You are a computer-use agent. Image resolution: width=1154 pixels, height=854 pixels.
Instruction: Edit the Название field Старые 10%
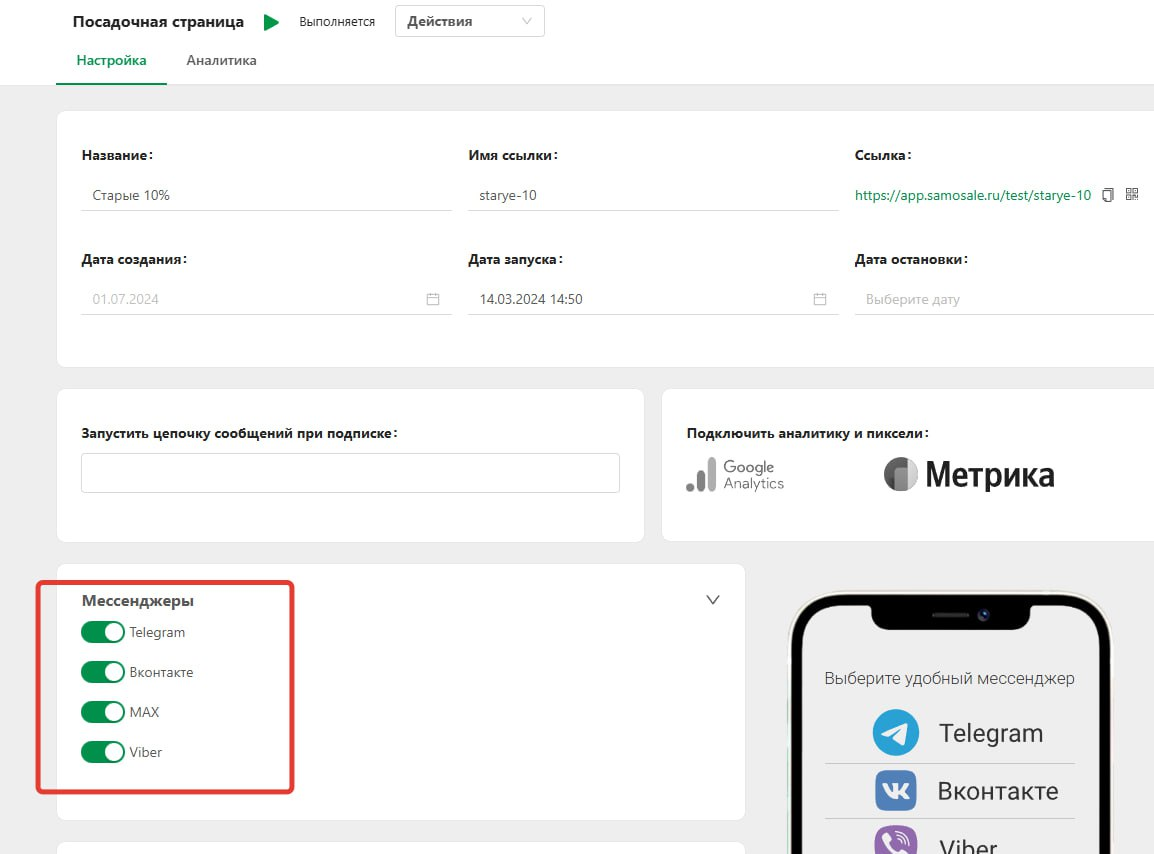(x=266, y=195)
